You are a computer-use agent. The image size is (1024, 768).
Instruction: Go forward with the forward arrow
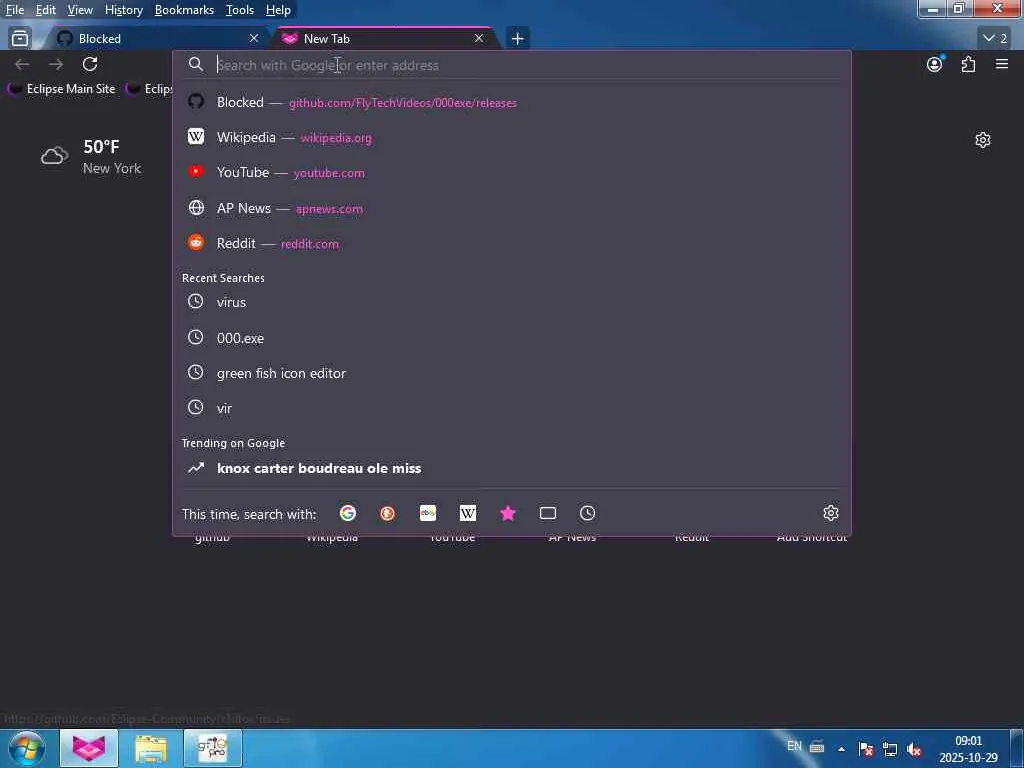pyautogui.click(x=56, y=64)
